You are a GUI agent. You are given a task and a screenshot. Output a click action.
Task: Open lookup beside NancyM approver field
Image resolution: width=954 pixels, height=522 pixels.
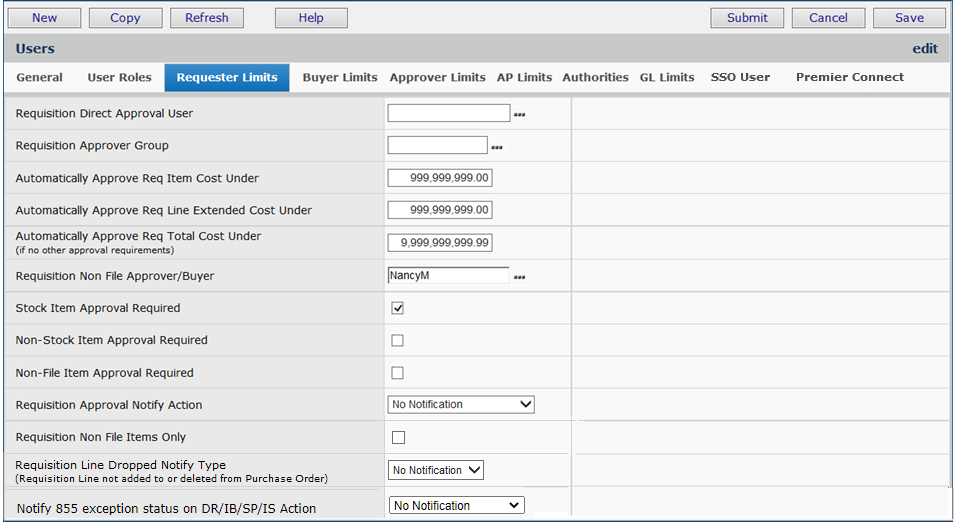point(519,277)
